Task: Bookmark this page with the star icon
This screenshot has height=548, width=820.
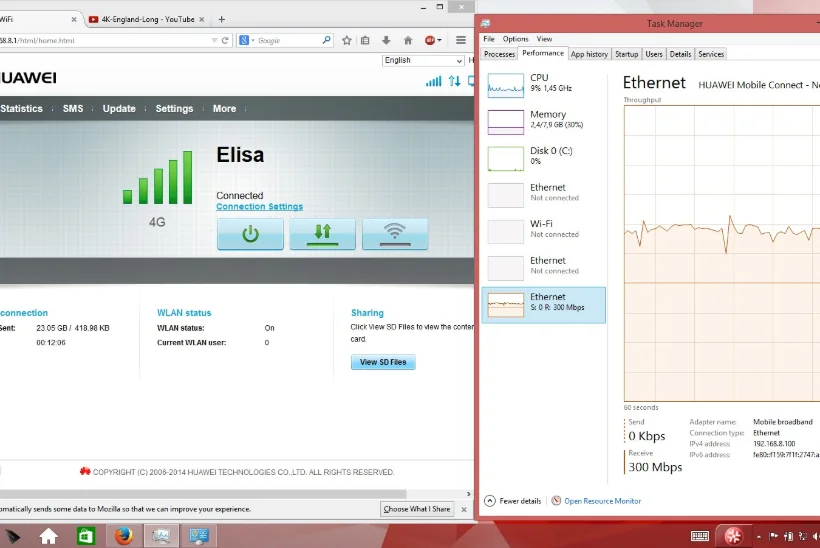Action: coord(347,40)
